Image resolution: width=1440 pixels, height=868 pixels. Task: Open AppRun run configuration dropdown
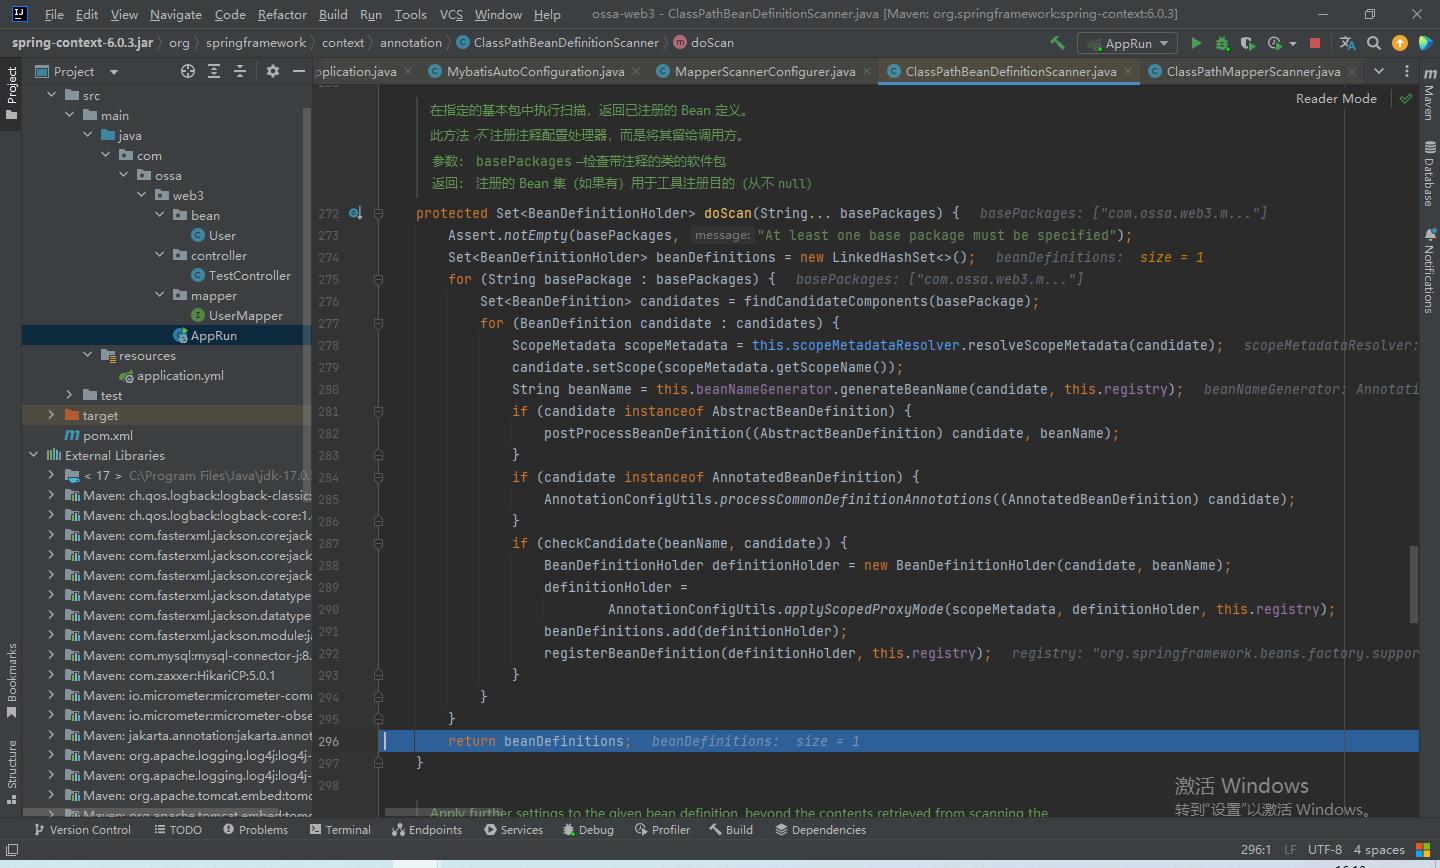point(1129,43)
